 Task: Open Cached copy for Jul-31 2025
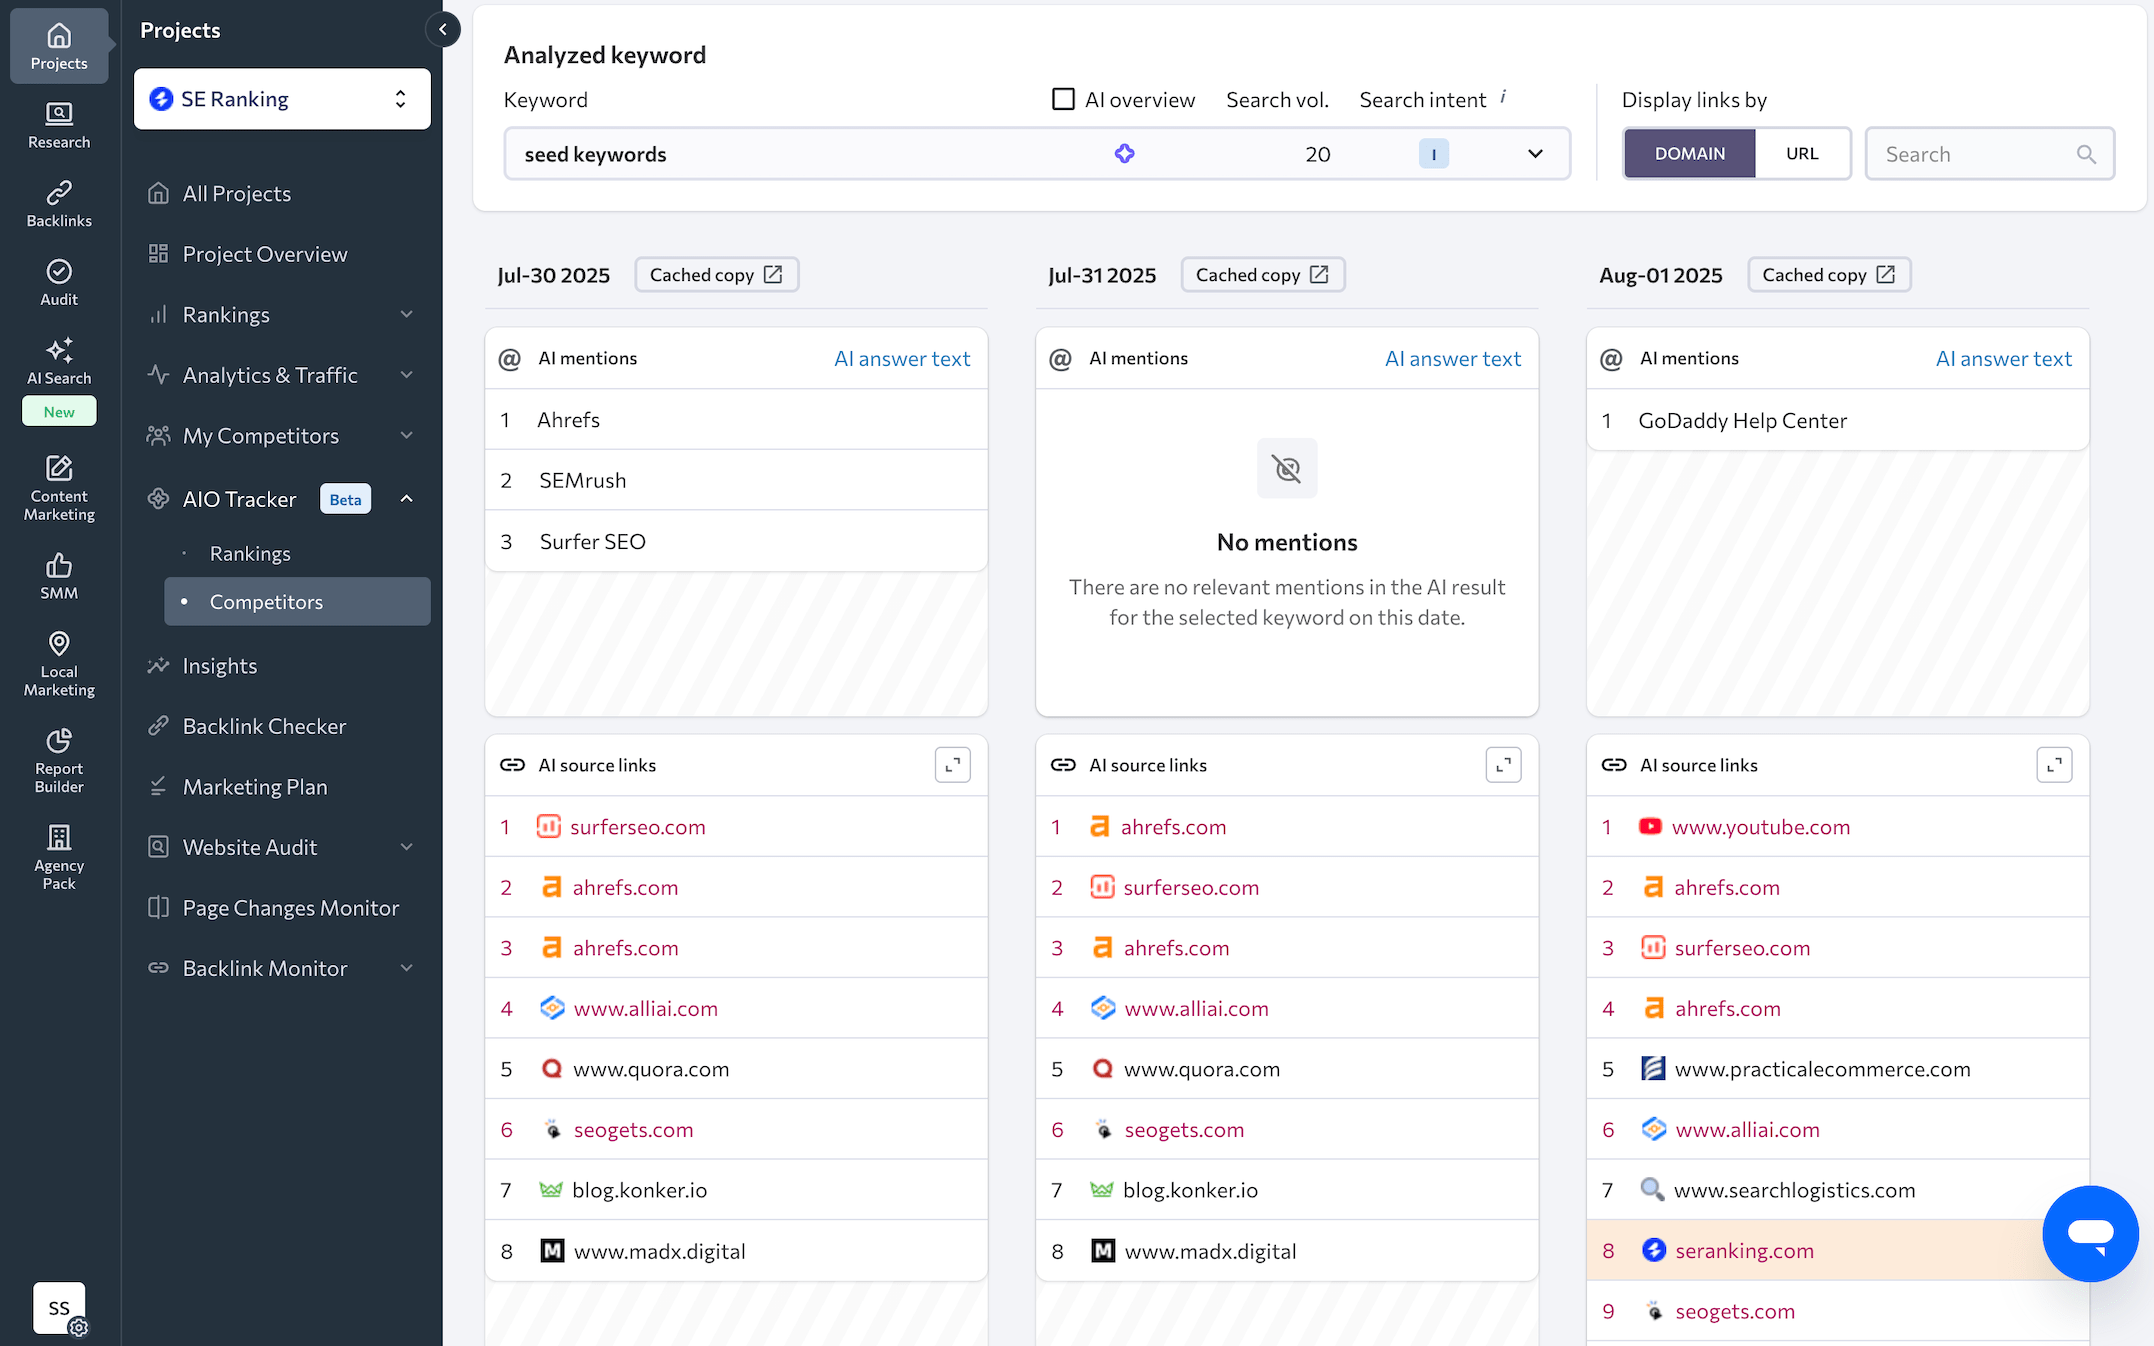click(1262, 274)
